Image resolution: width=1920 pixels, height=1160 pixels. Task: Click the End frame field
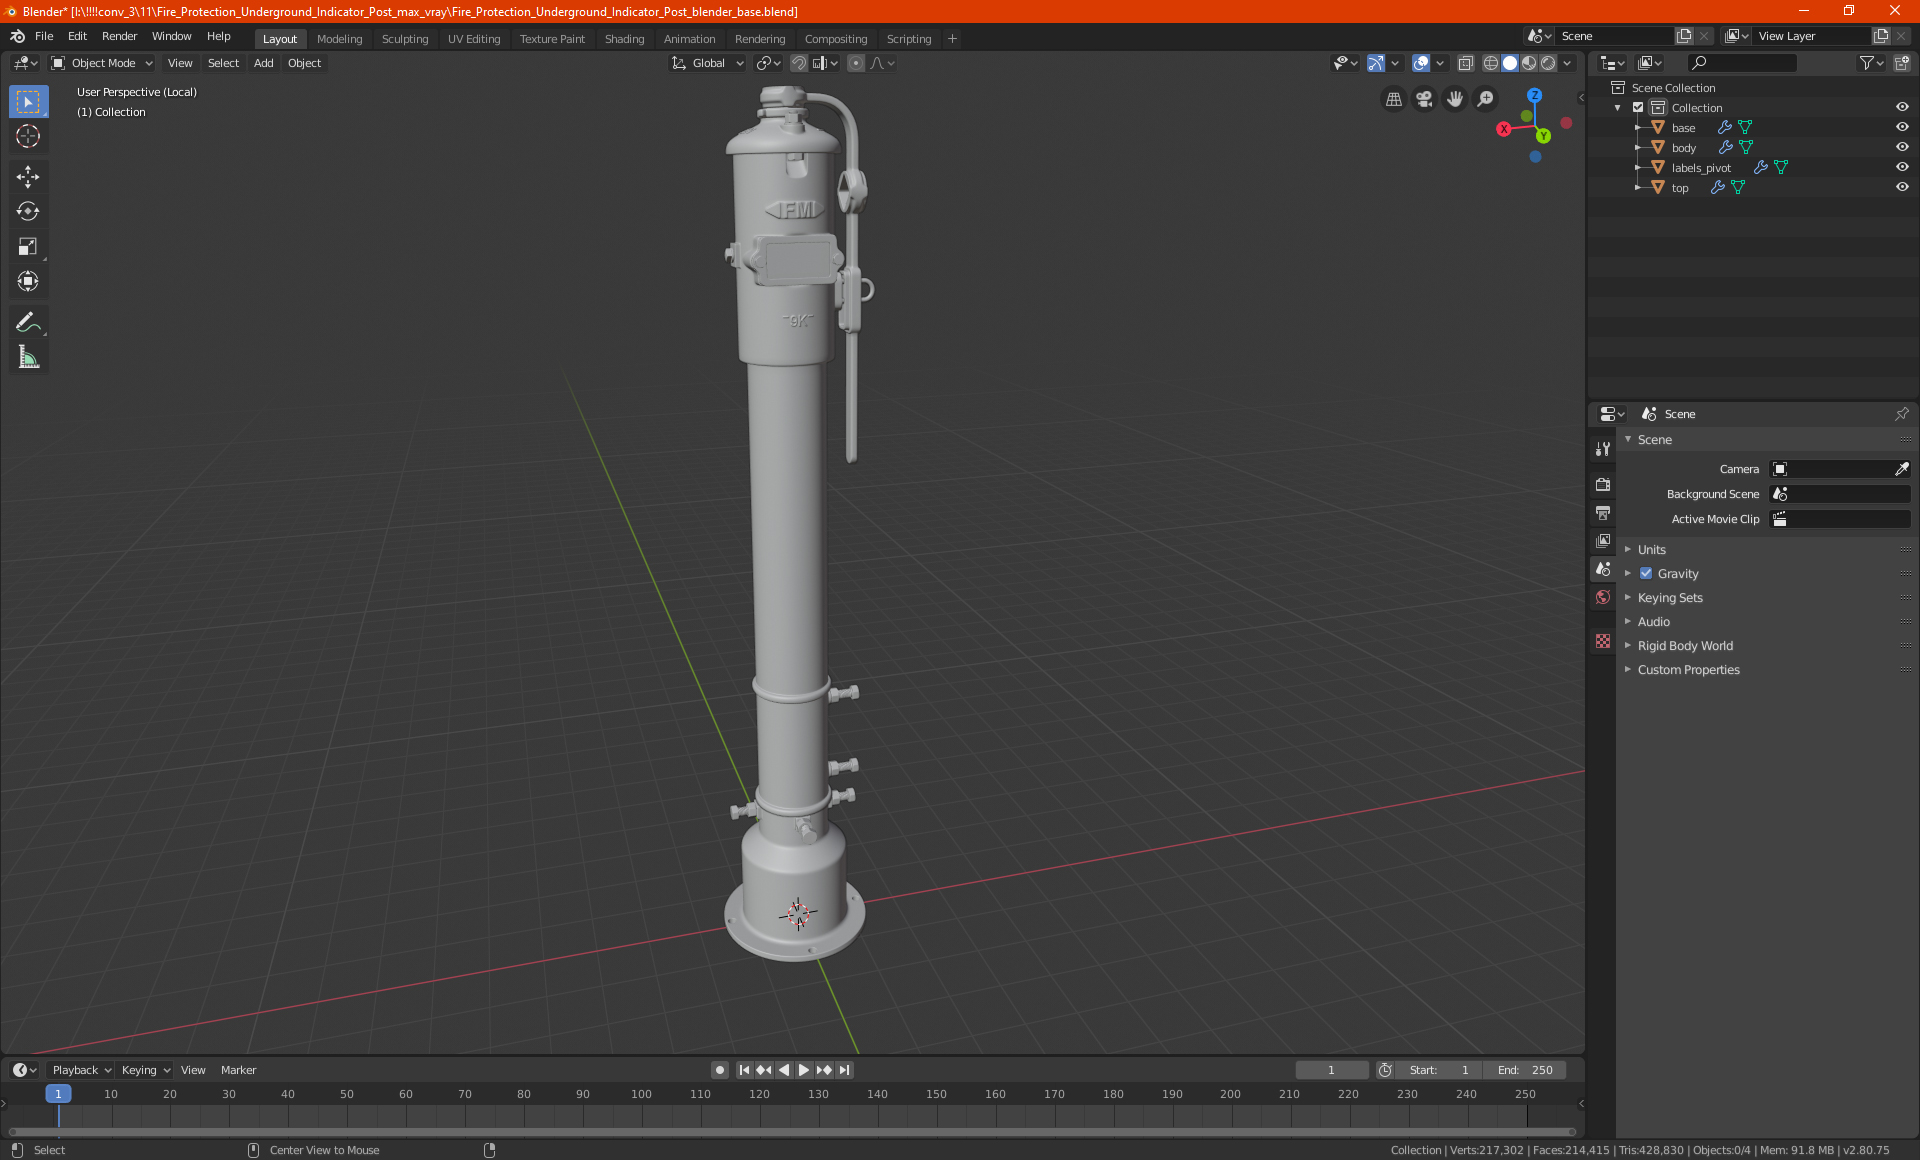point(1525,1070)
